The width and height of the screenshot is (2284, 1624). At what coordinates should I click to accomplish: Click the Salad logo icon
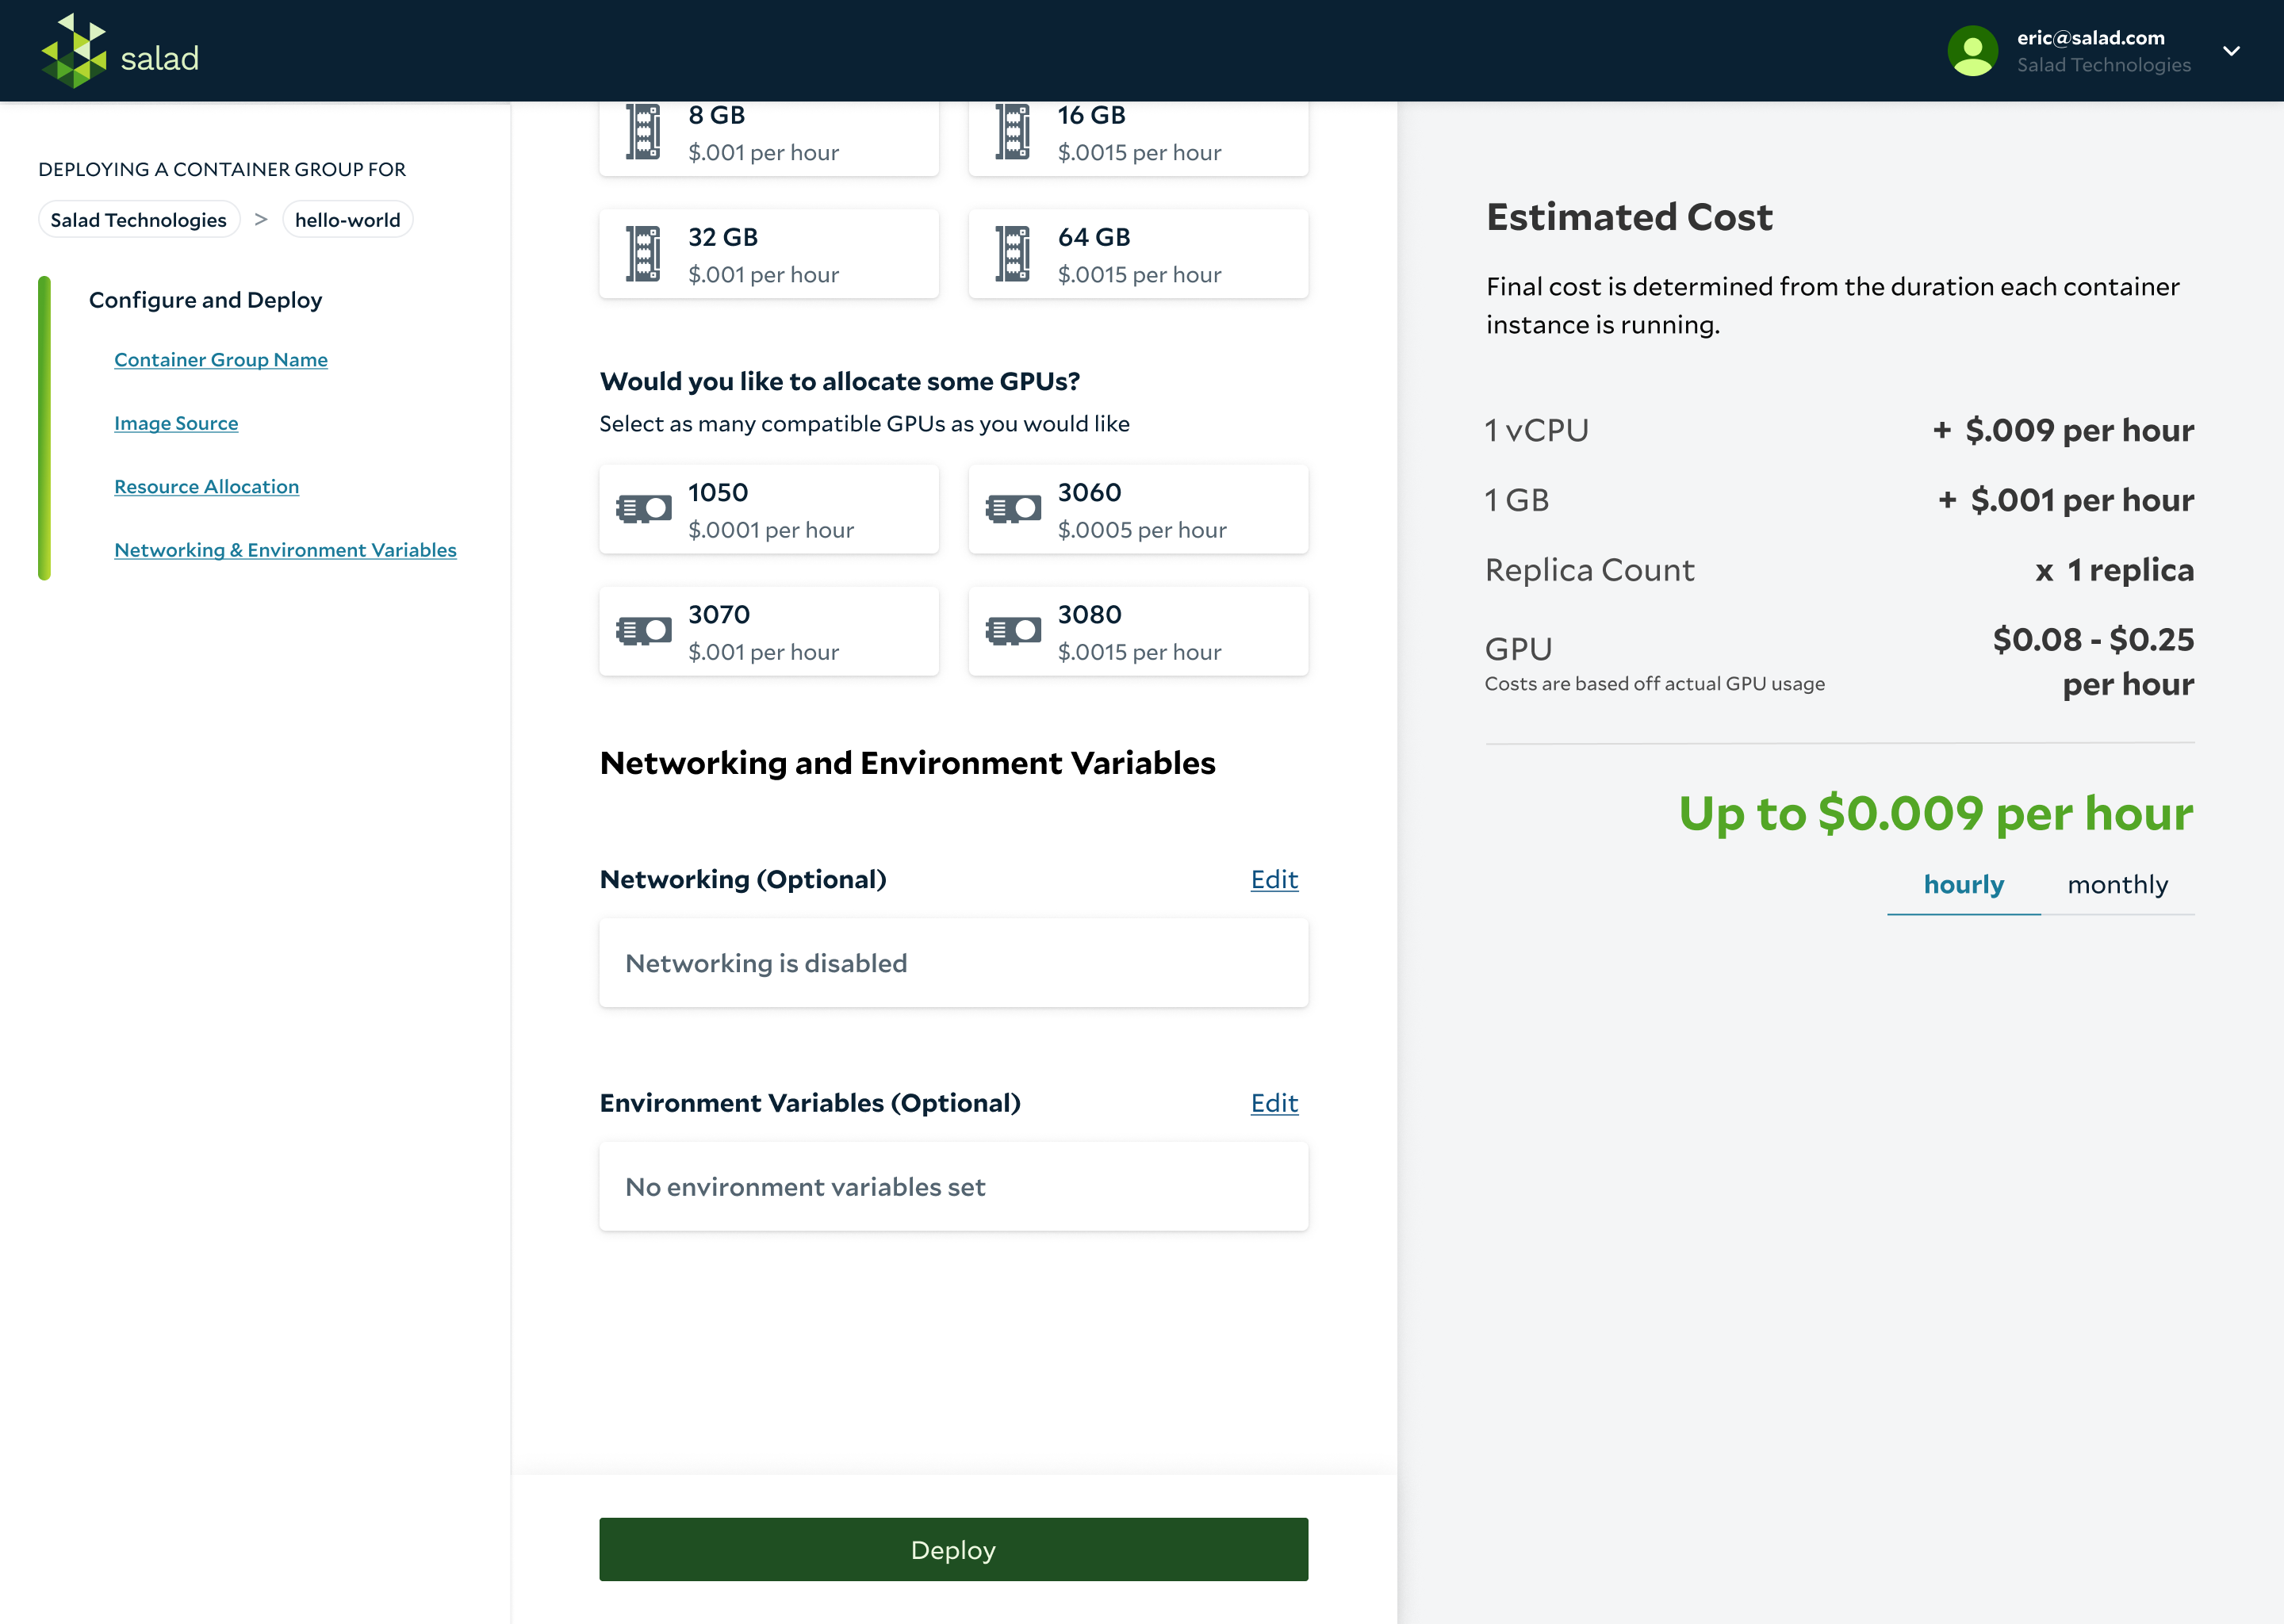(74, 51)
